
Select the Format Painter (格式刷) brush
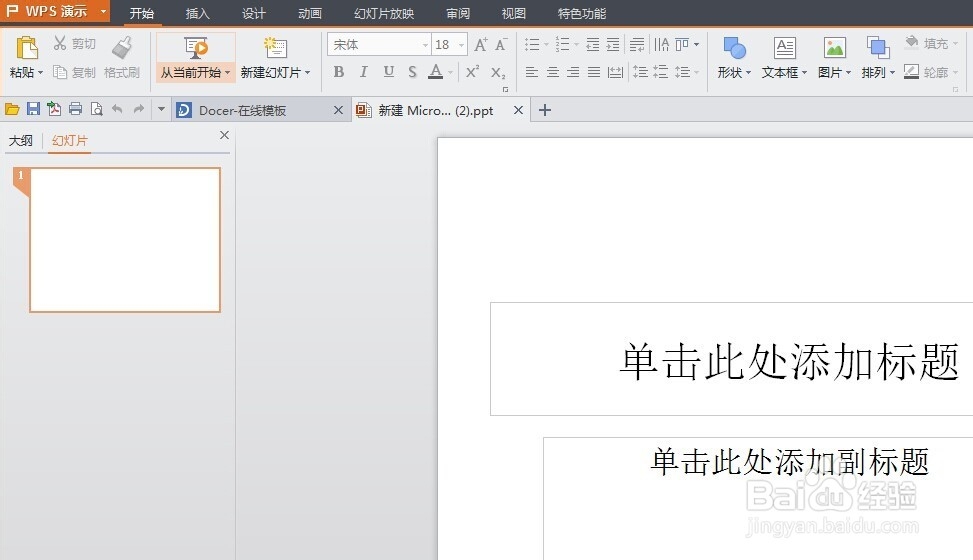[x=122, y=48]
